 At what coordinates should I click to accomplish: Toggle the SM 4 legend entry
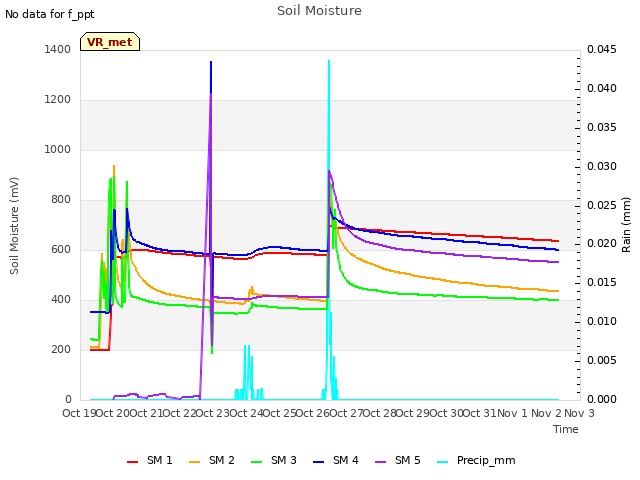(336, 460)
